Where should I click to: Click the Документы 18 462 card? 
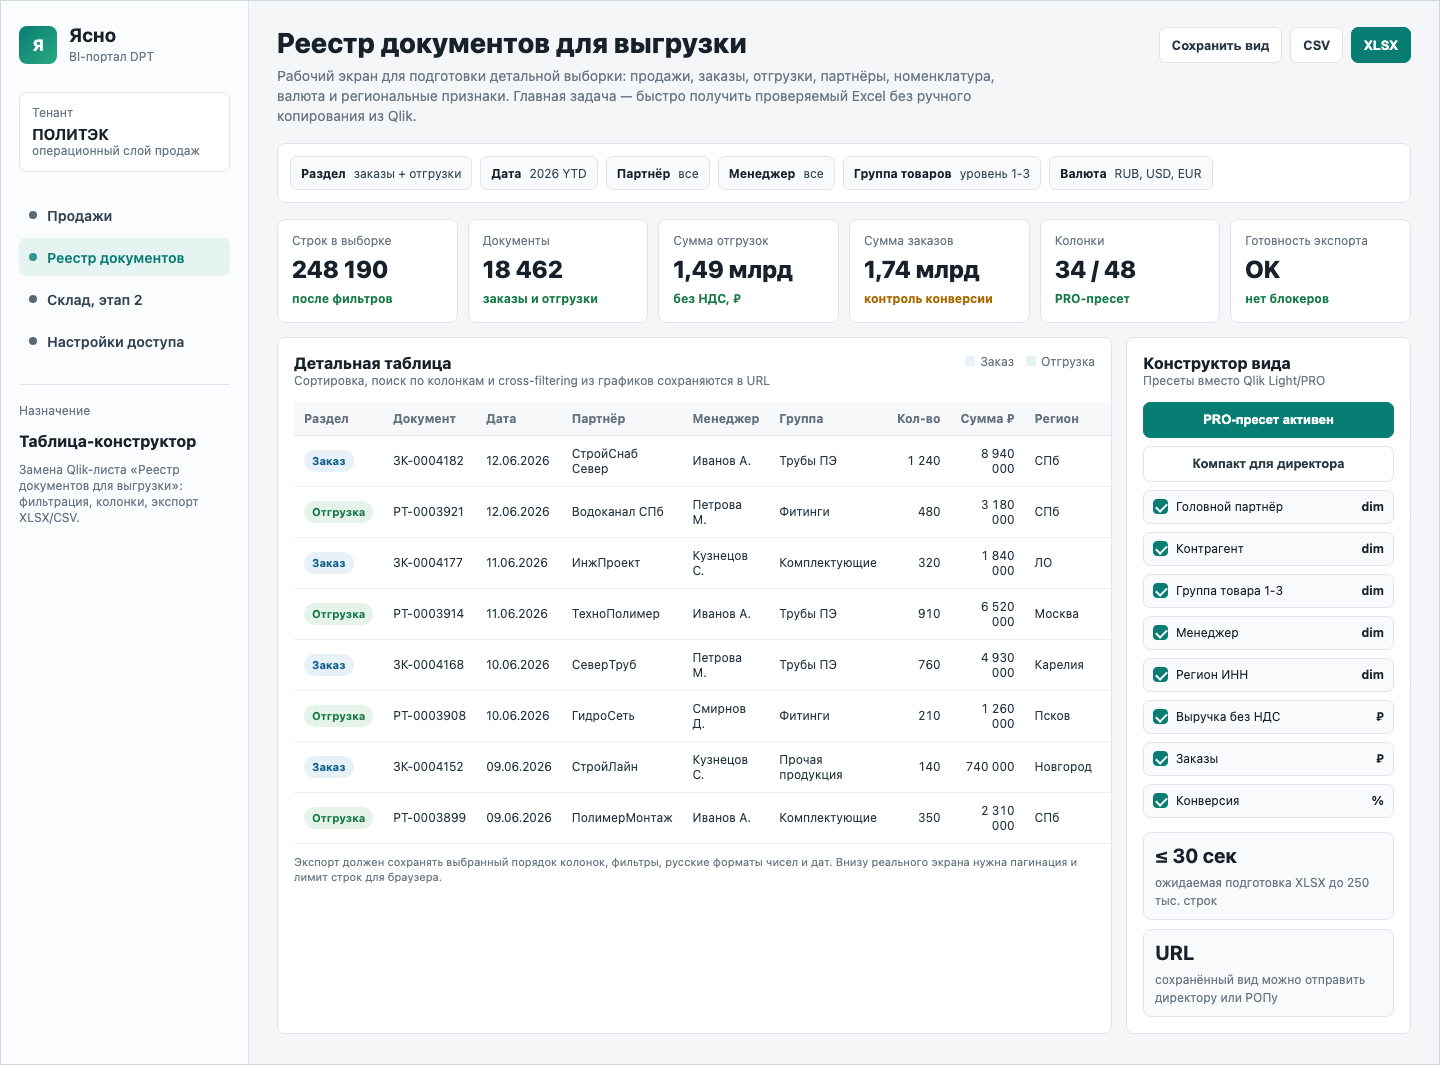pyautogui.click(x=558, y=271)
